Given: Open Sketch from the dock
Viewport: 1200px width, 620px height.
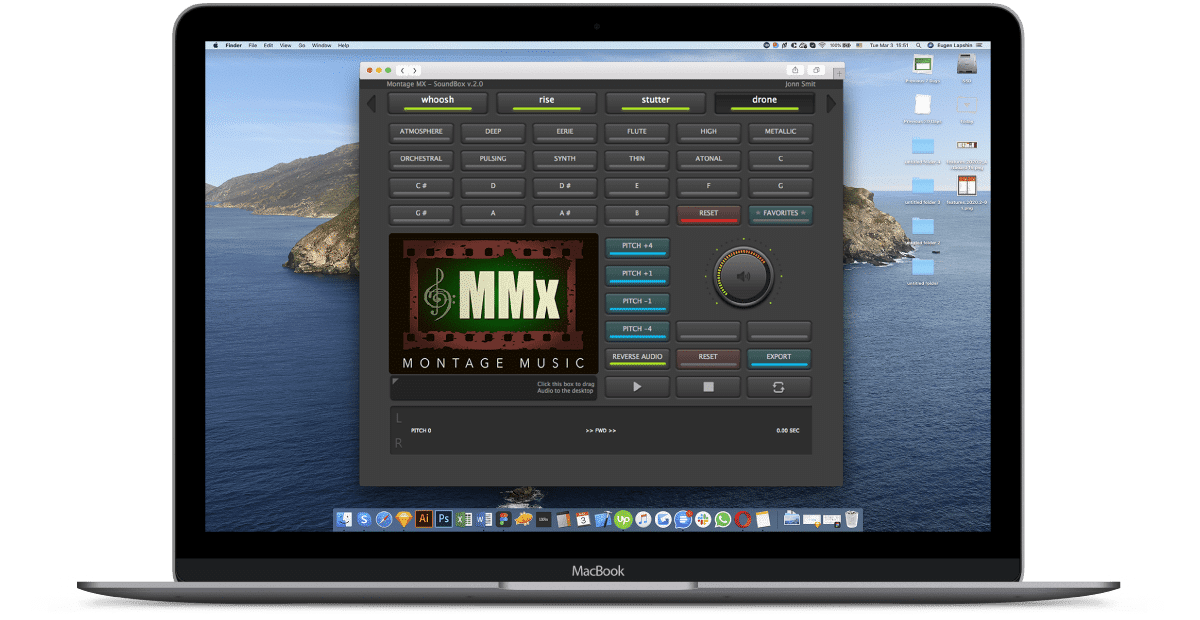Looking at the screenshot, I should pyautogui.click(x=403, y=519).
